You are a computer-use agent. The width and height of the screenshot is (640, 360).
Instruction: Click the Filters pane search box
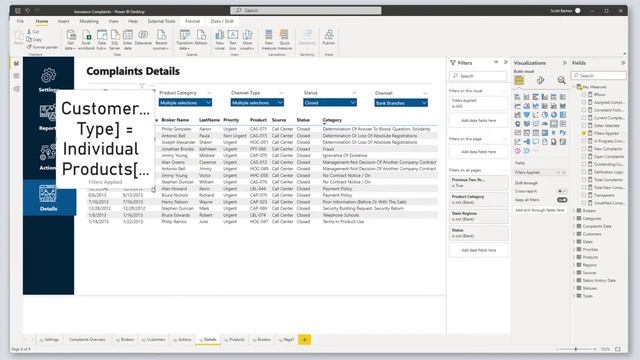coord(478,76)
